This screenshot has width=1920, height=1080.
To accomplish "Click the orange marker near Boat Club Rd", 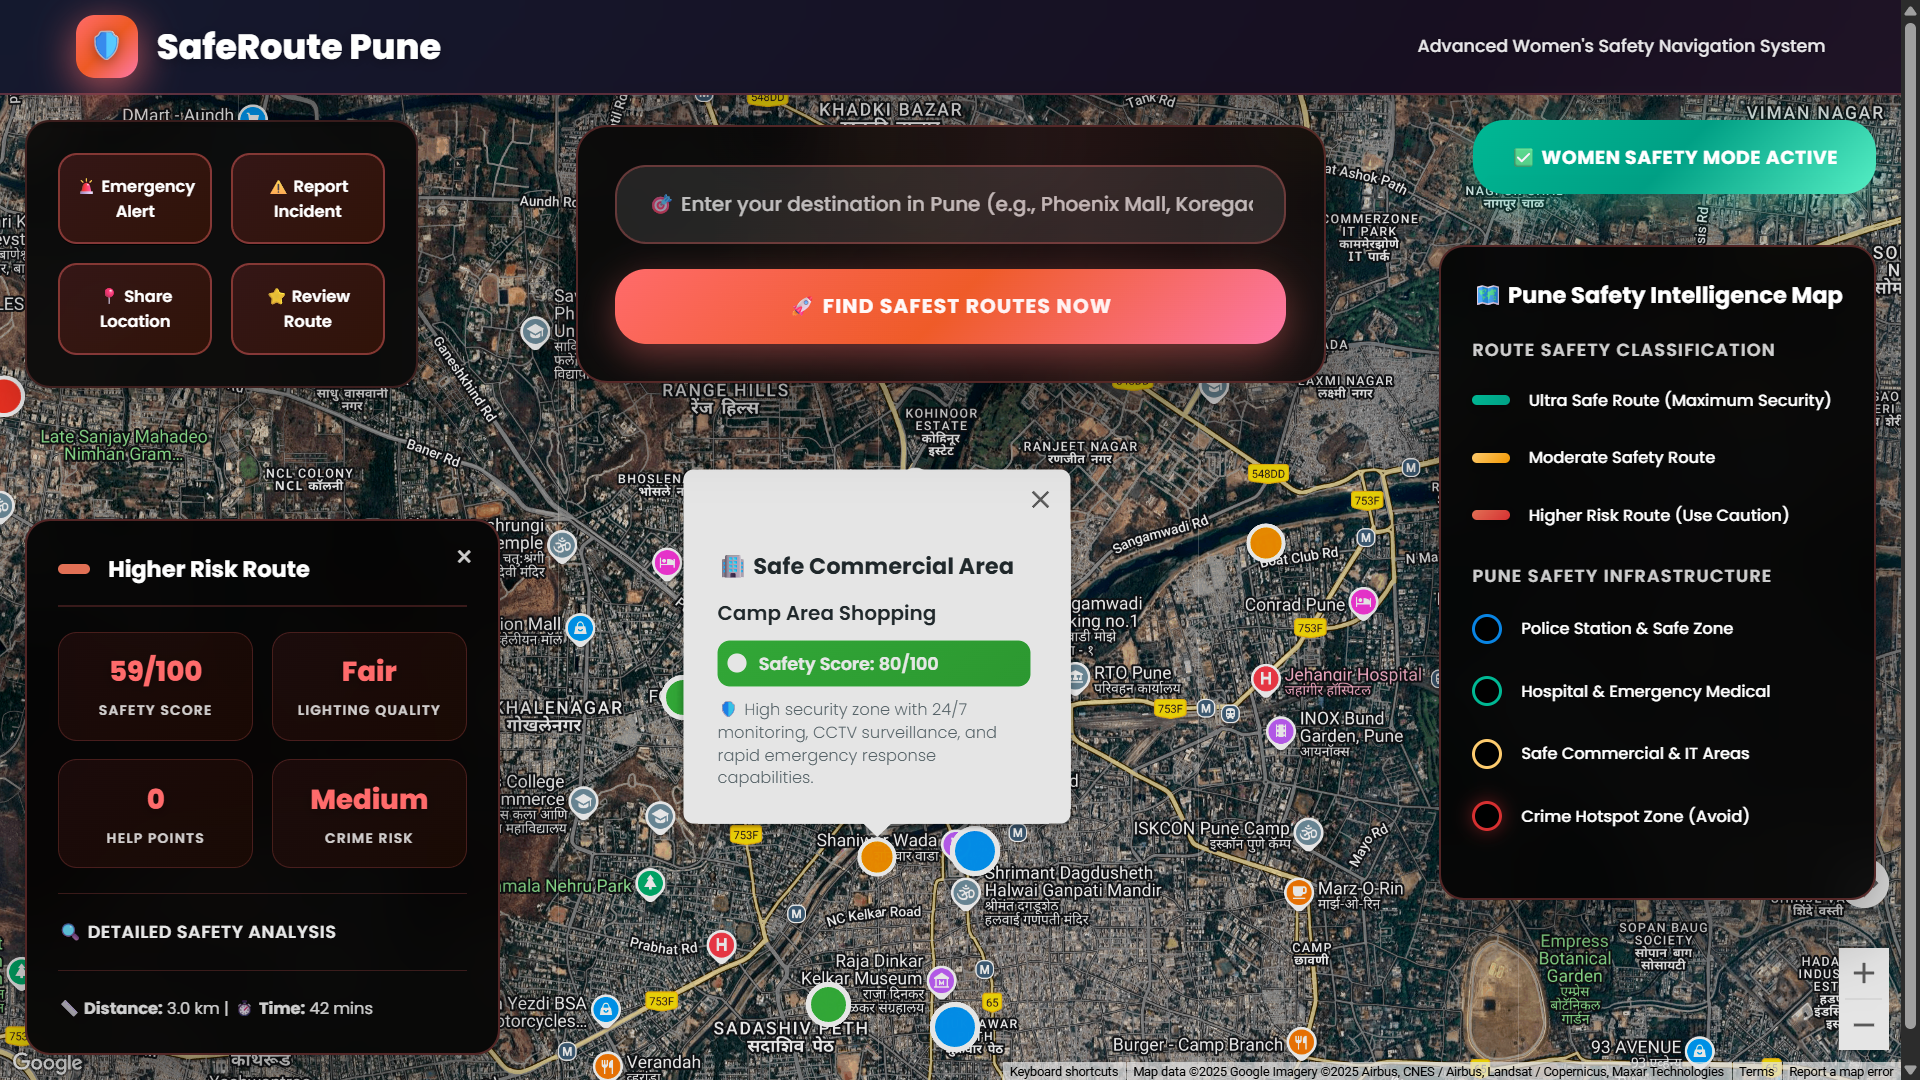I will click(1265, 543).
